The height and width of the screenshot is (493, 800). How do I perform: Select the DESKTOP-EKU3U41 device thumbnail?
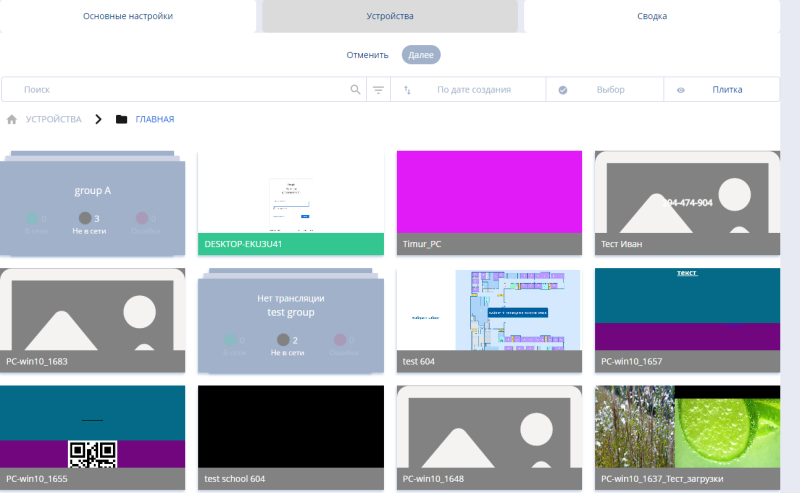[290, 192]
